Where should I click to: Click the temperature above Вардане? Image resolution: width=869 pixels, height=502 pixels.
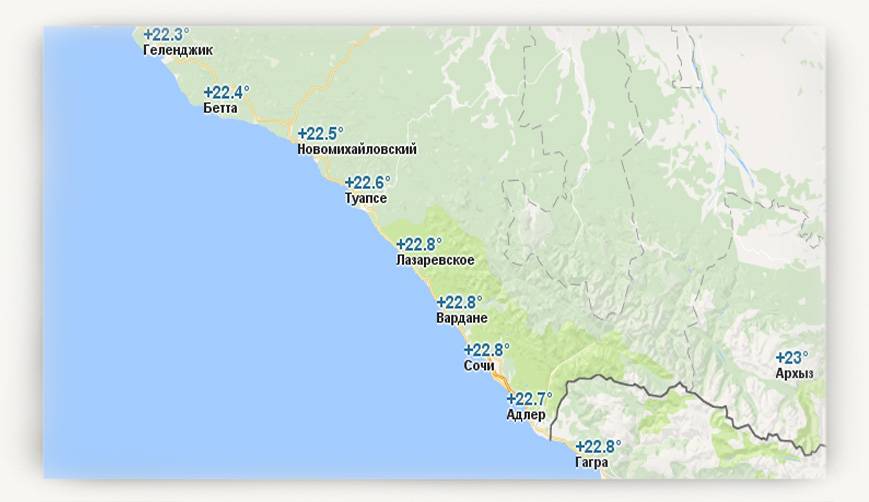pyautogui.click(x=459, y=302)
